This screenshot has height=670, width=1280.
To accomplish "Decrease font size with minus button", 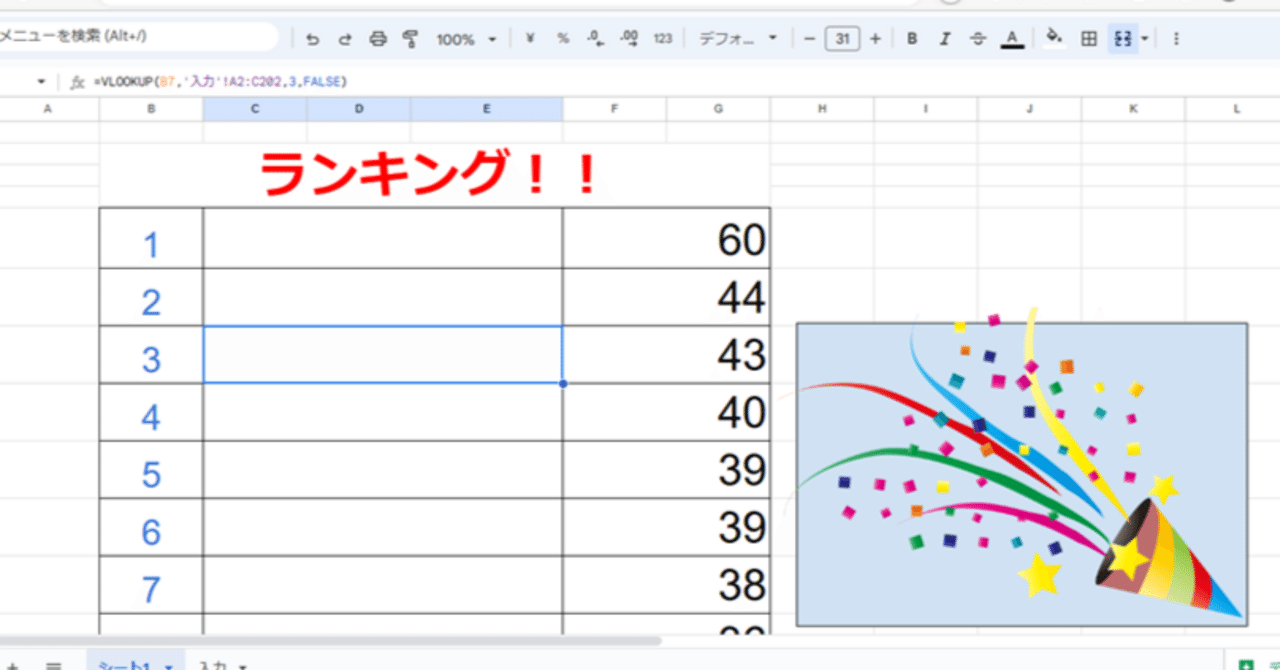I will pyautogui.click(x=809, y=39).
